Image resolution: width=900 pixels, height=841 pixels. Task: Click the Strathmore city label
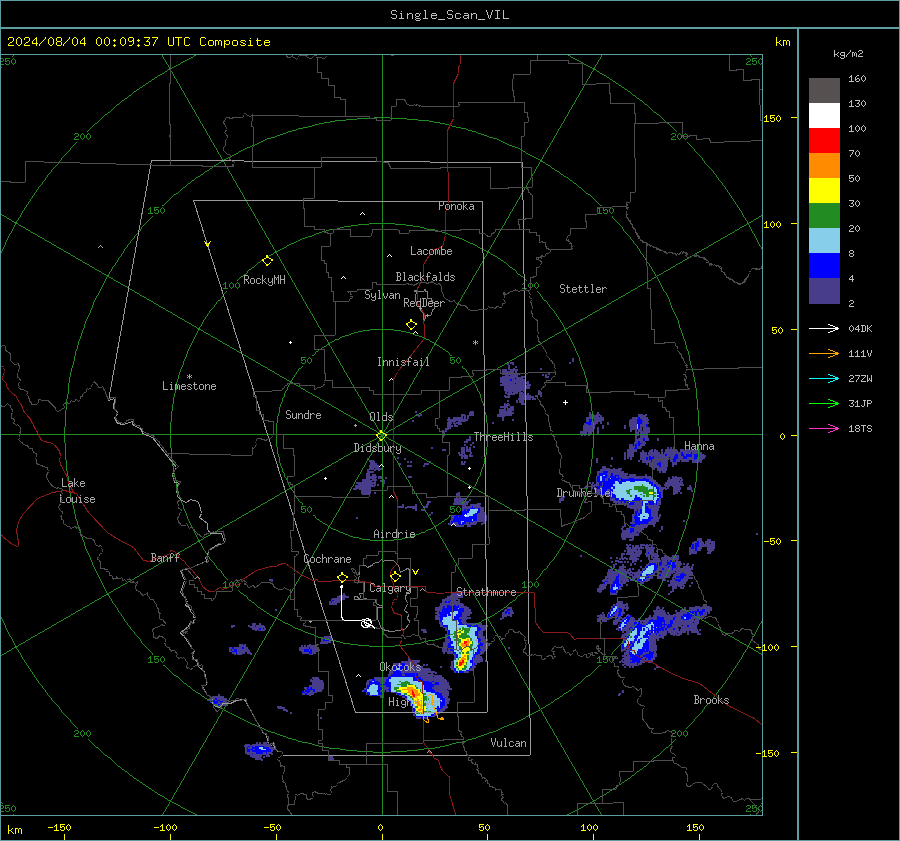pyautogui.click(x=486, y=592)
